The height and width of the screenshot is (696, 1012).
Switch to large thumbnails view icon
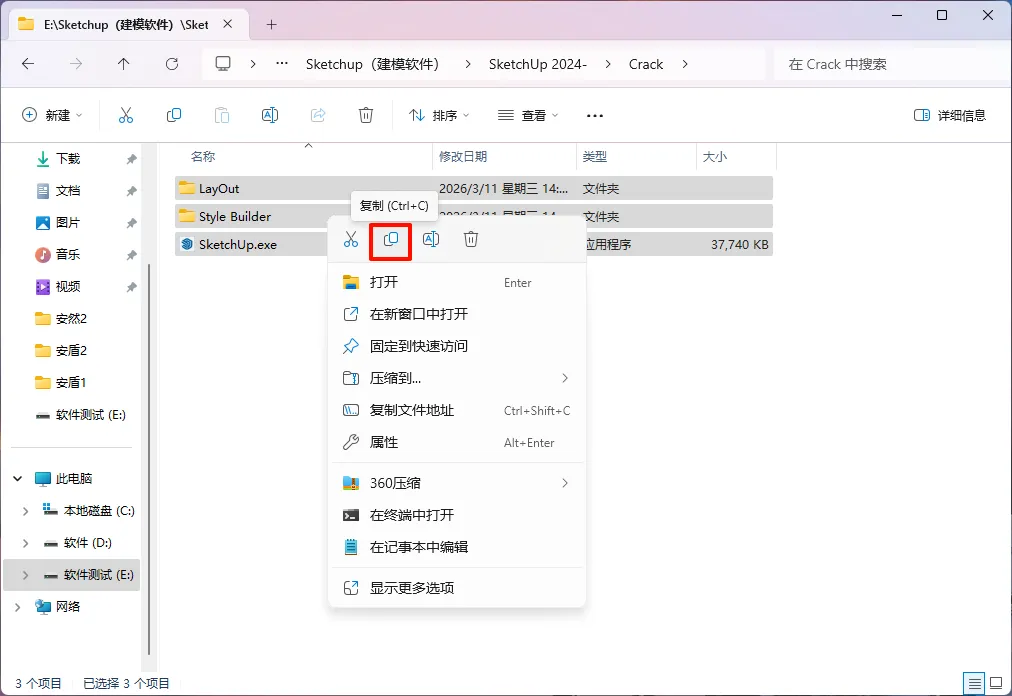coord(997,682)
